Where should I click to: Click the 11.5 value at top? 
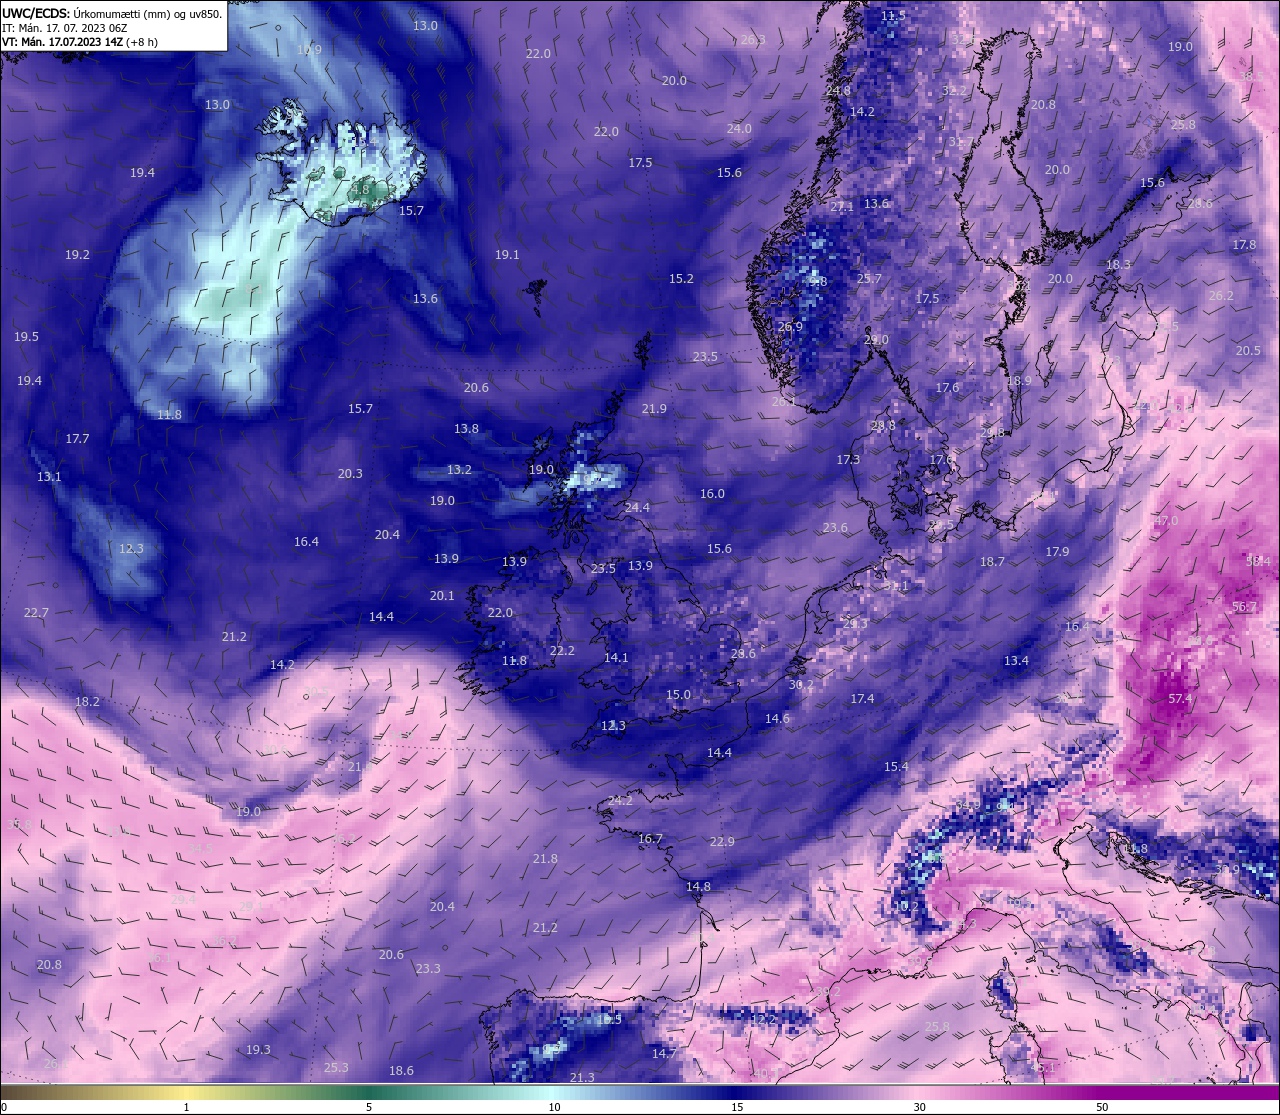point(893,16)
